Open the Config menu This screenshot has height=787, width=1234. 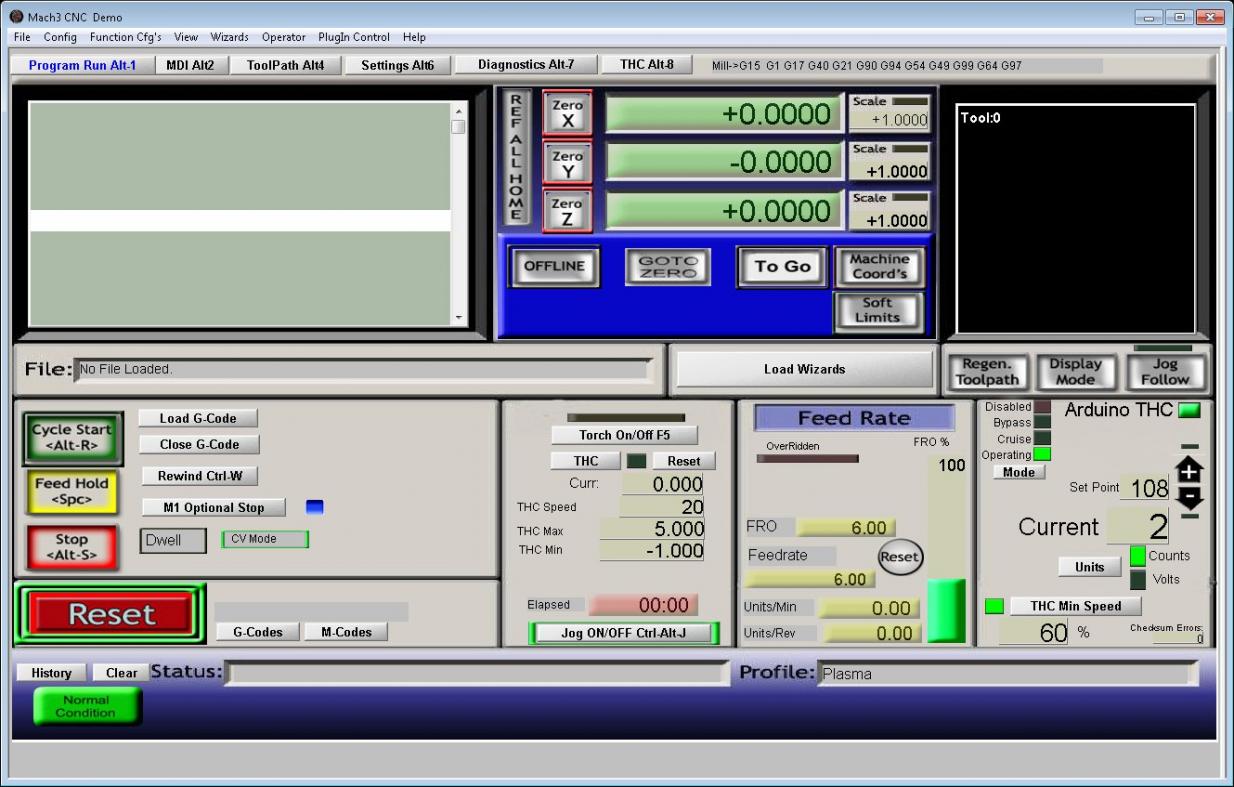coord(60,37)
